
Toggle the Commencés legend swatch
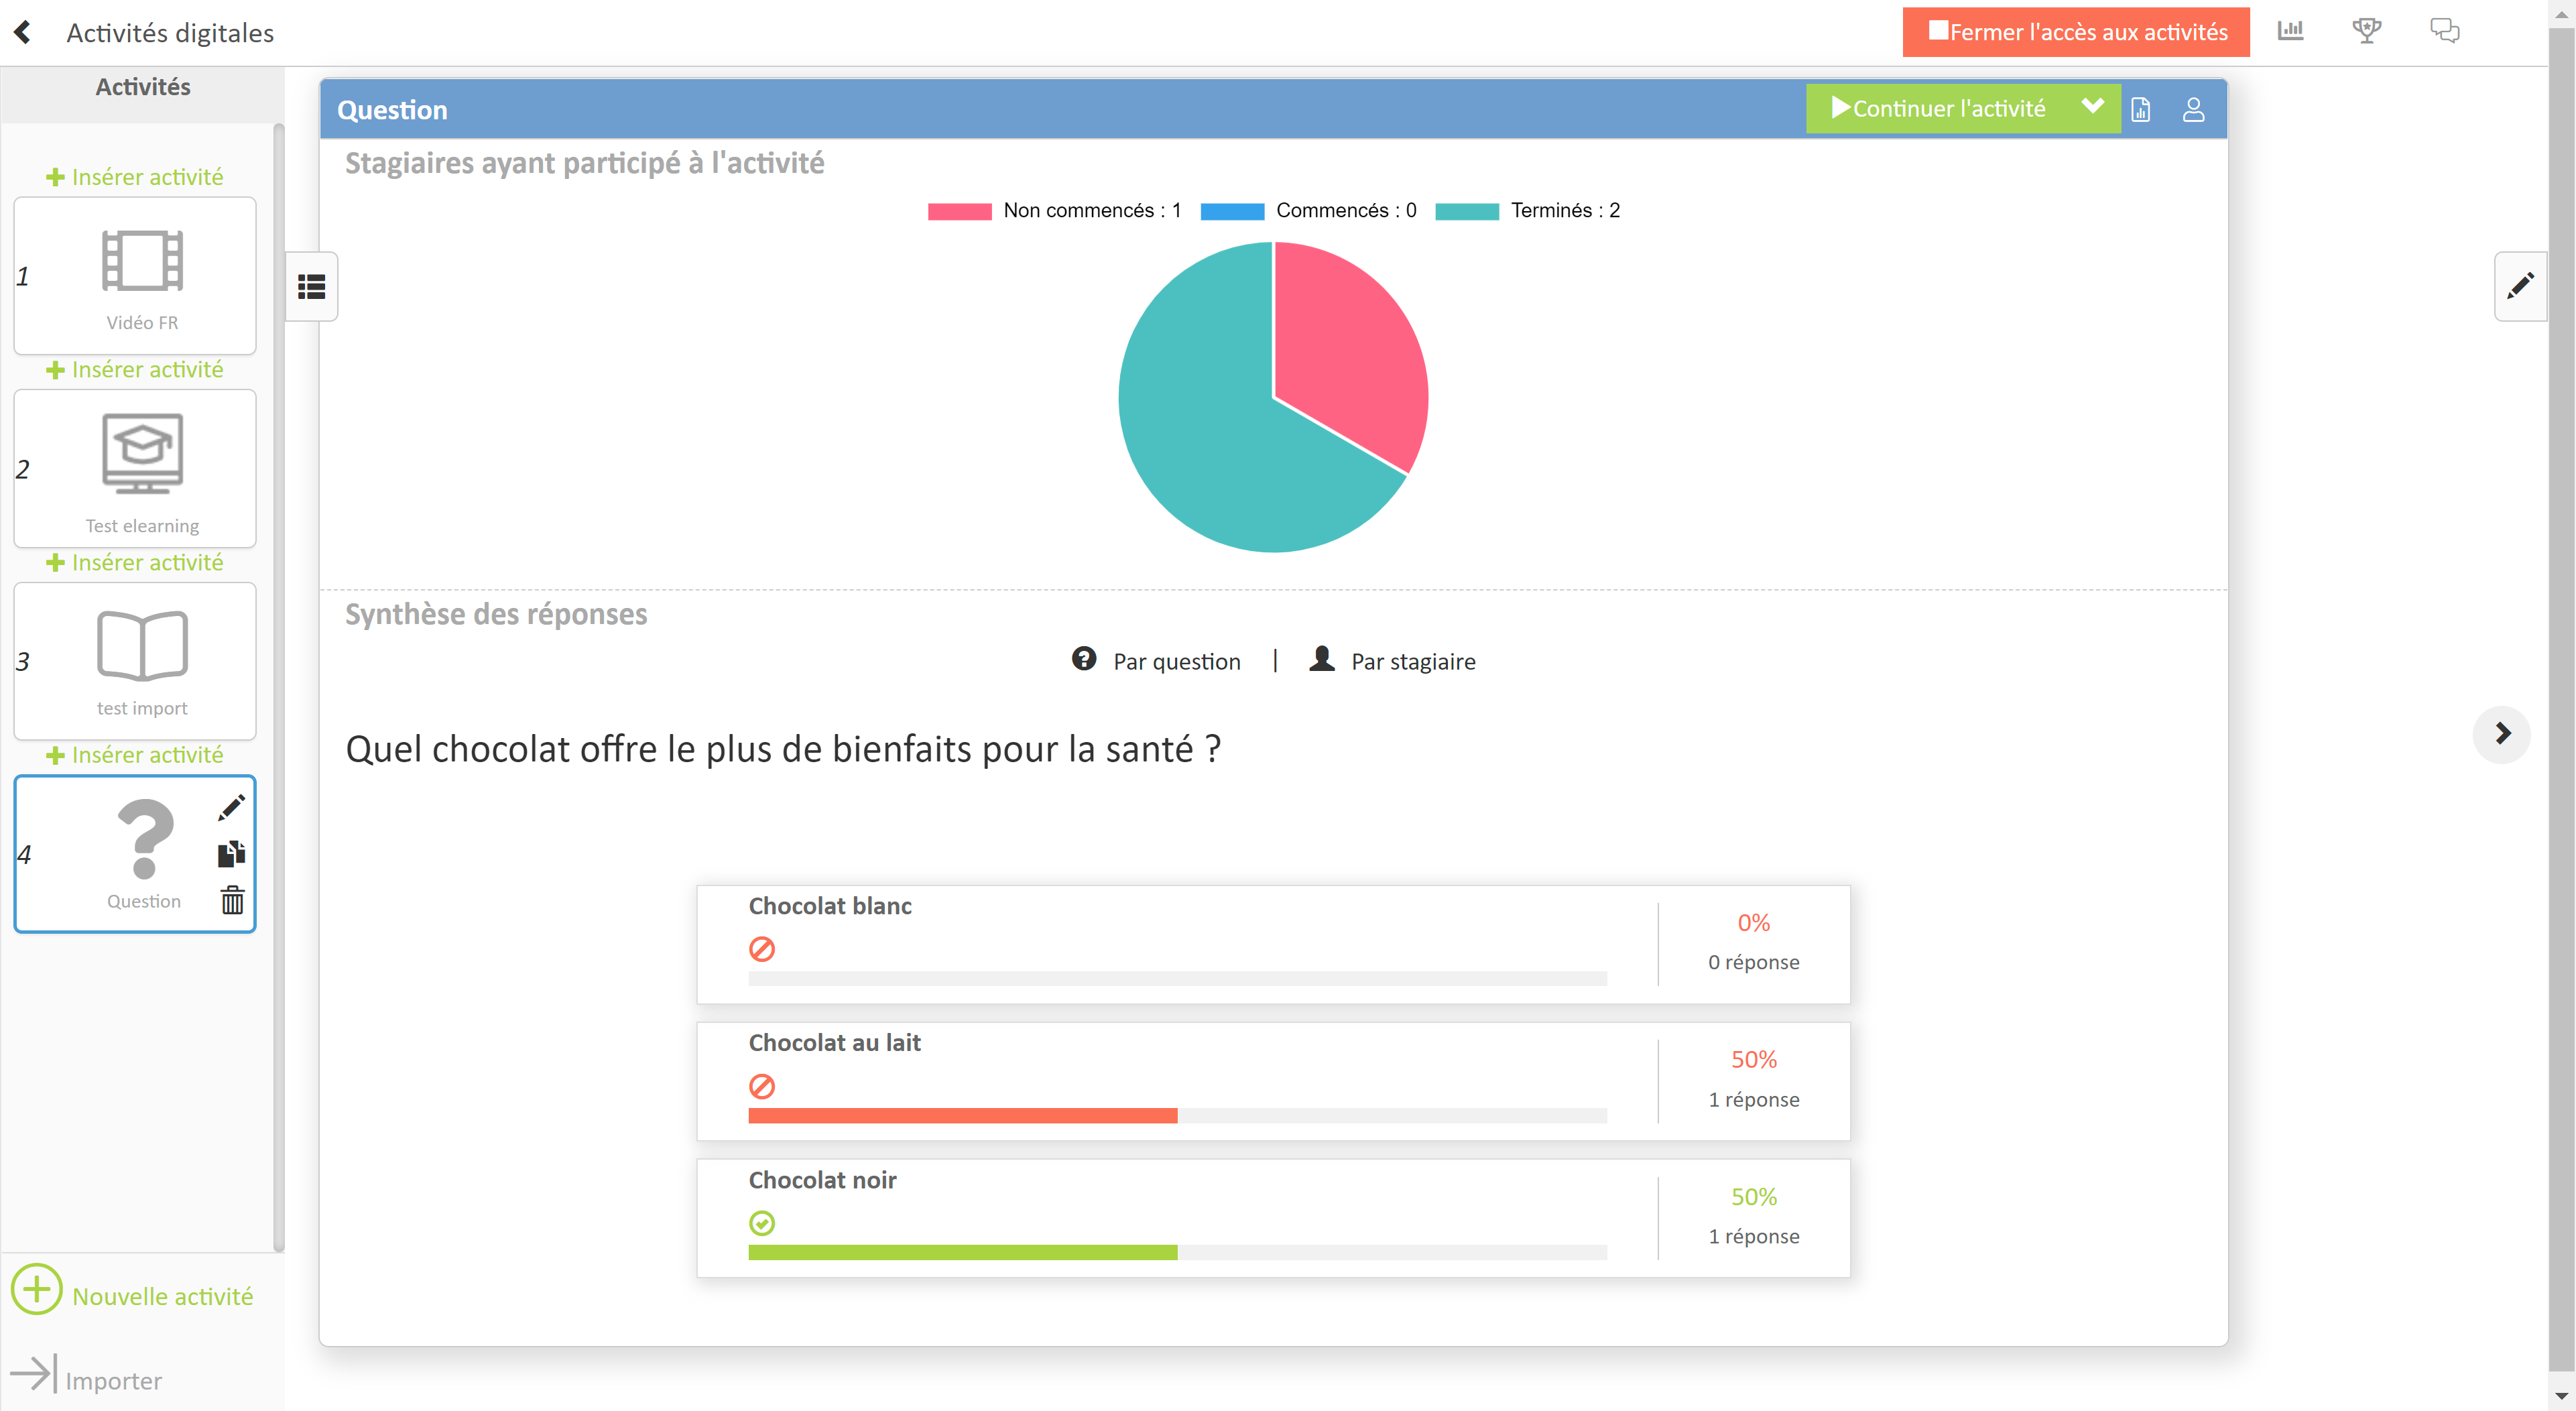pos(1232,211)
